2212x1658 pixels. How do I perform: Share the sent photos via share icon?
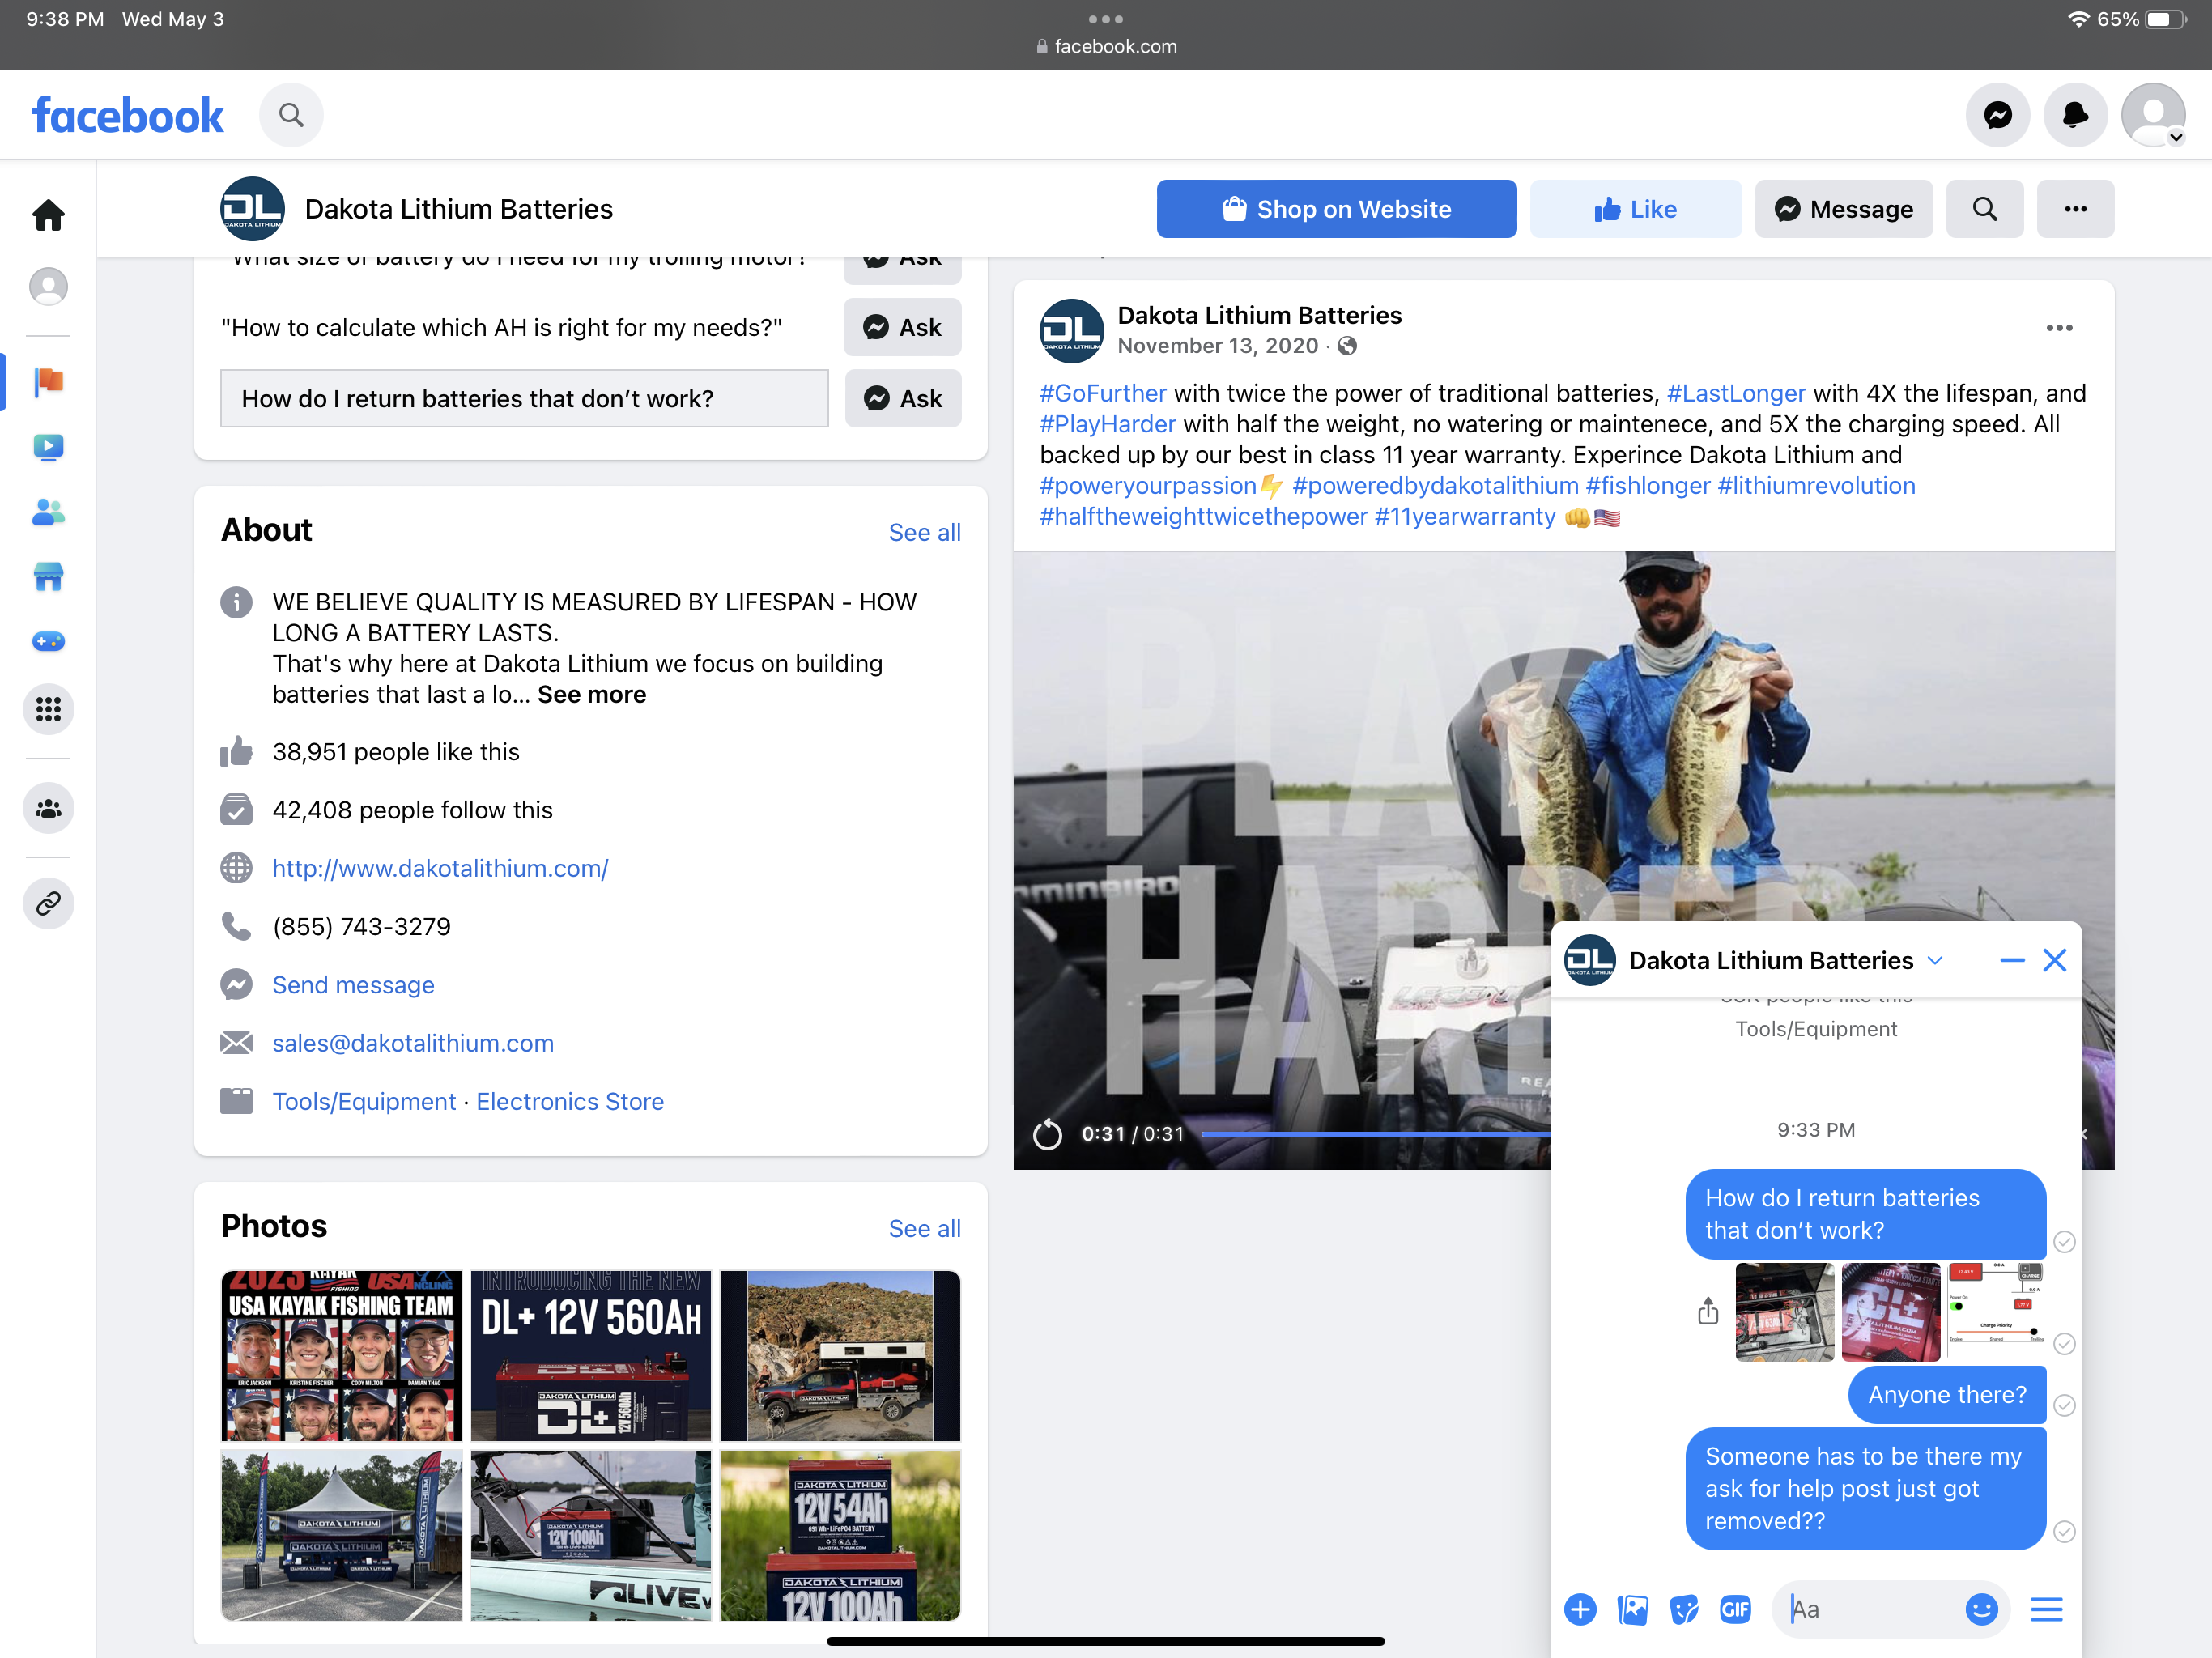[x=1708, y=1311]
